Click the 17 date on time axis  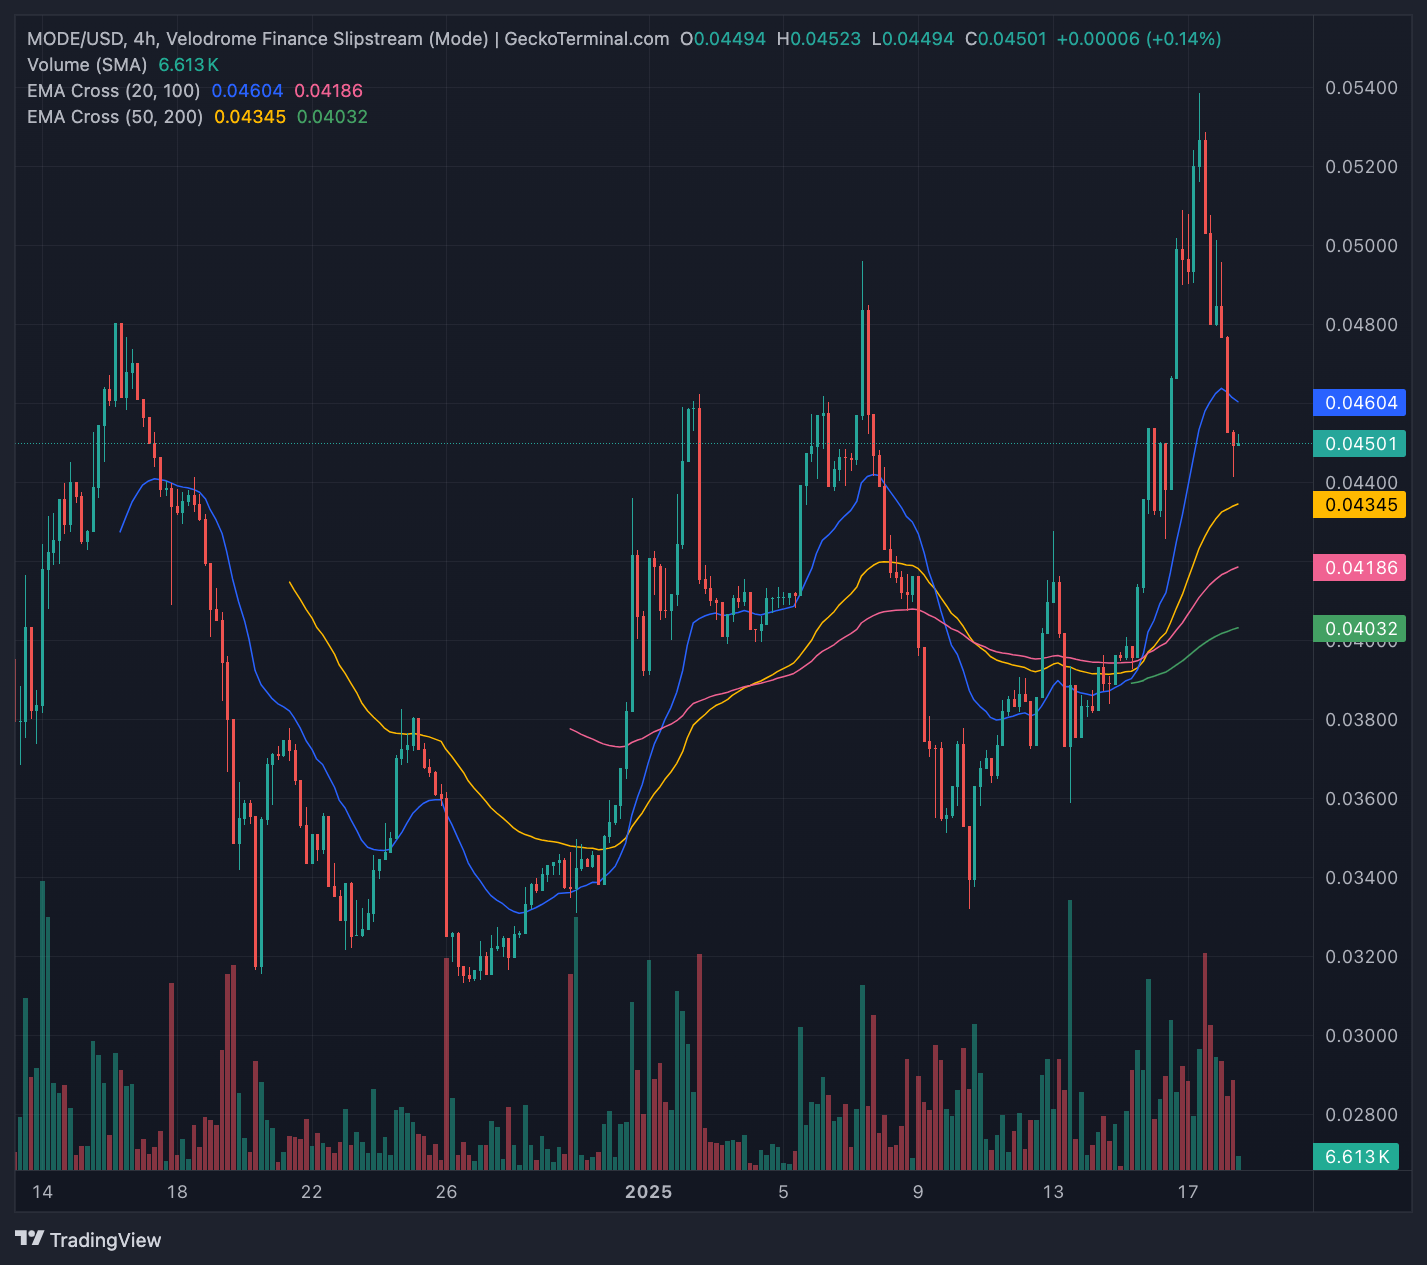1187,1192
